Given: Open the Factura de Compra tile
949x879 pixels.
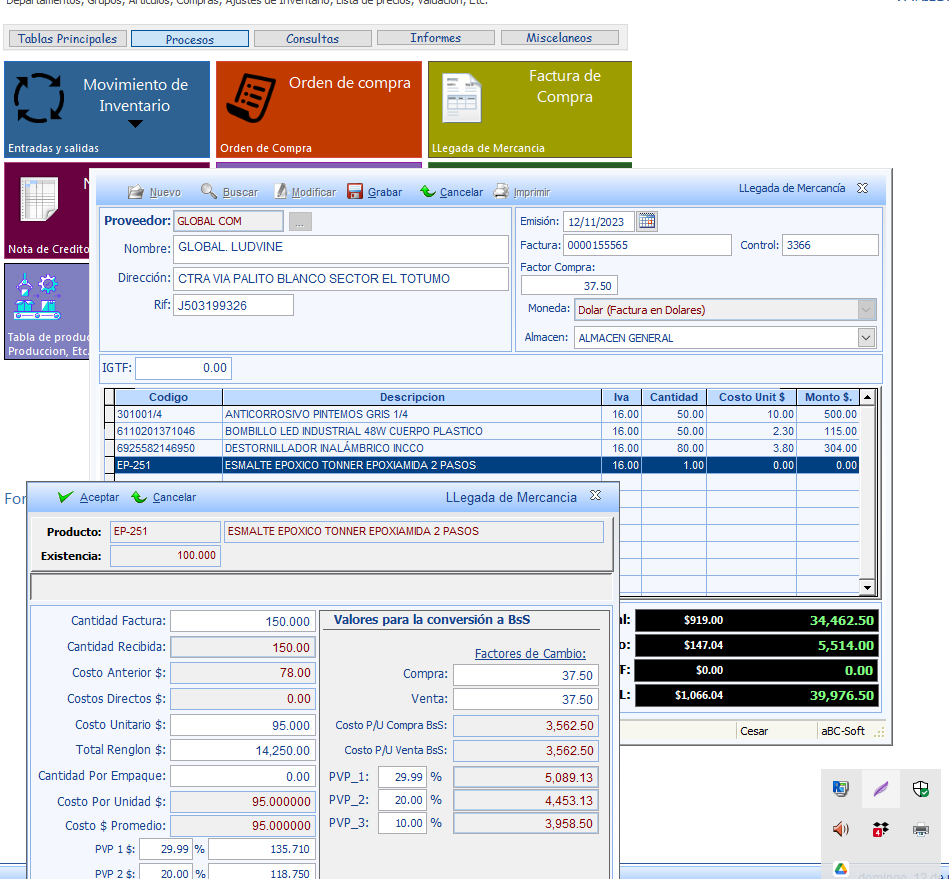Looking at the screenshot, I should tap(530, 109).
